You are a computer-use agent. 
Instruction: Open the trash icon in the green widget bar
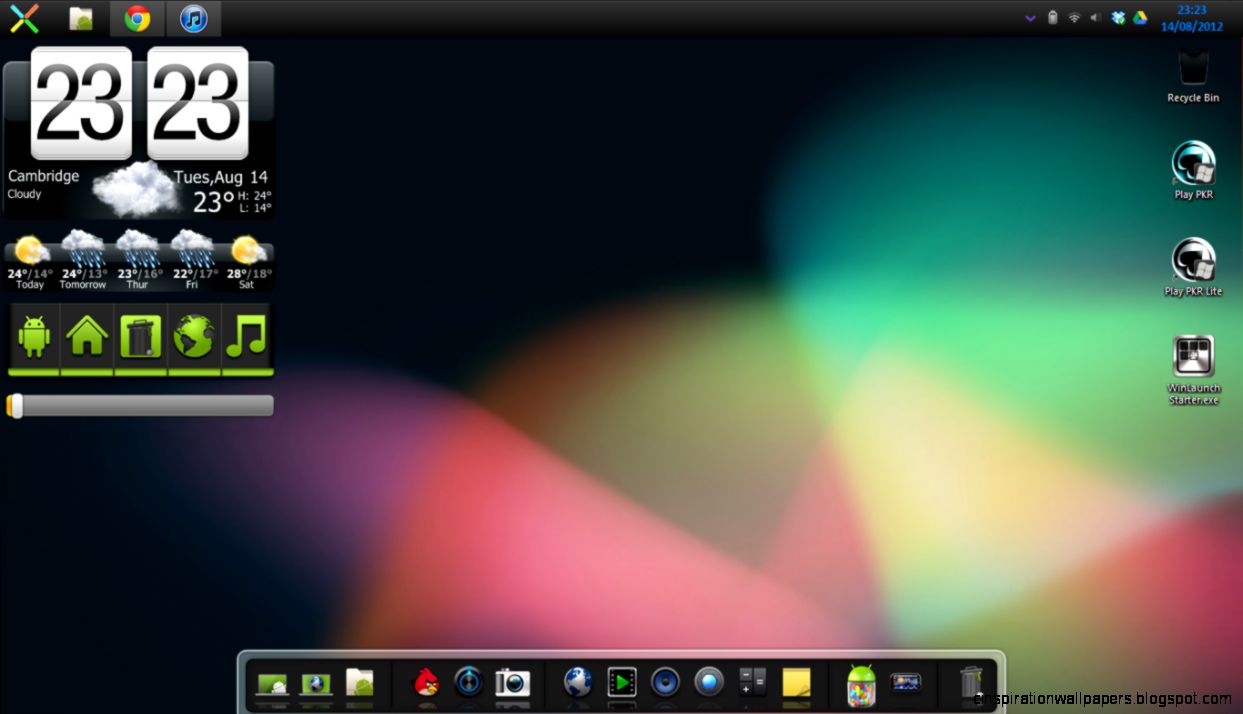(140, 340)
